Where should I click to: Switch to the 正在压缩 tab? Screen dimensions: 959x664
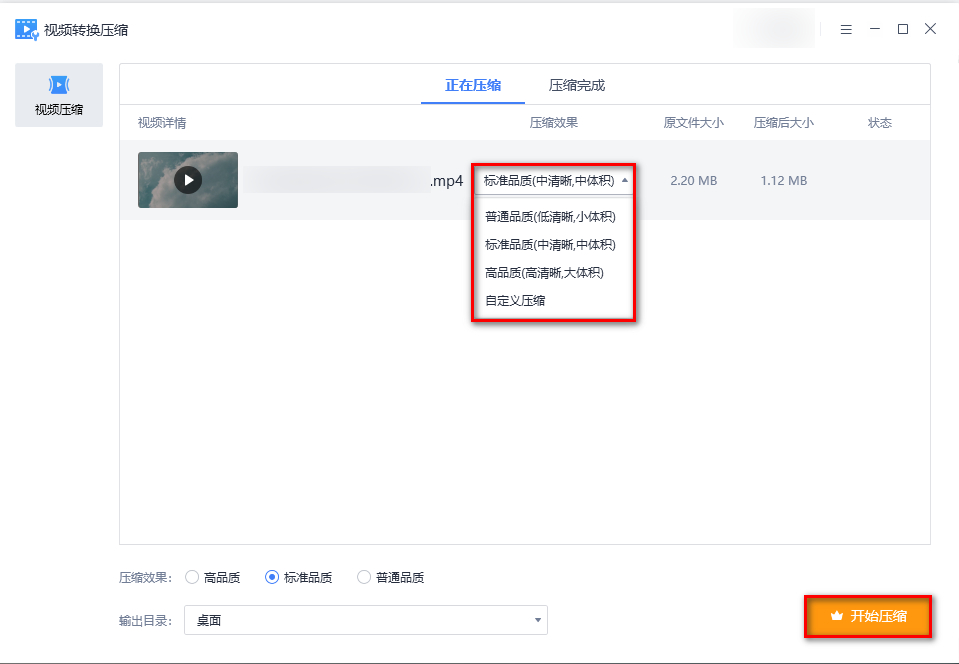click(x=472, y=83)
